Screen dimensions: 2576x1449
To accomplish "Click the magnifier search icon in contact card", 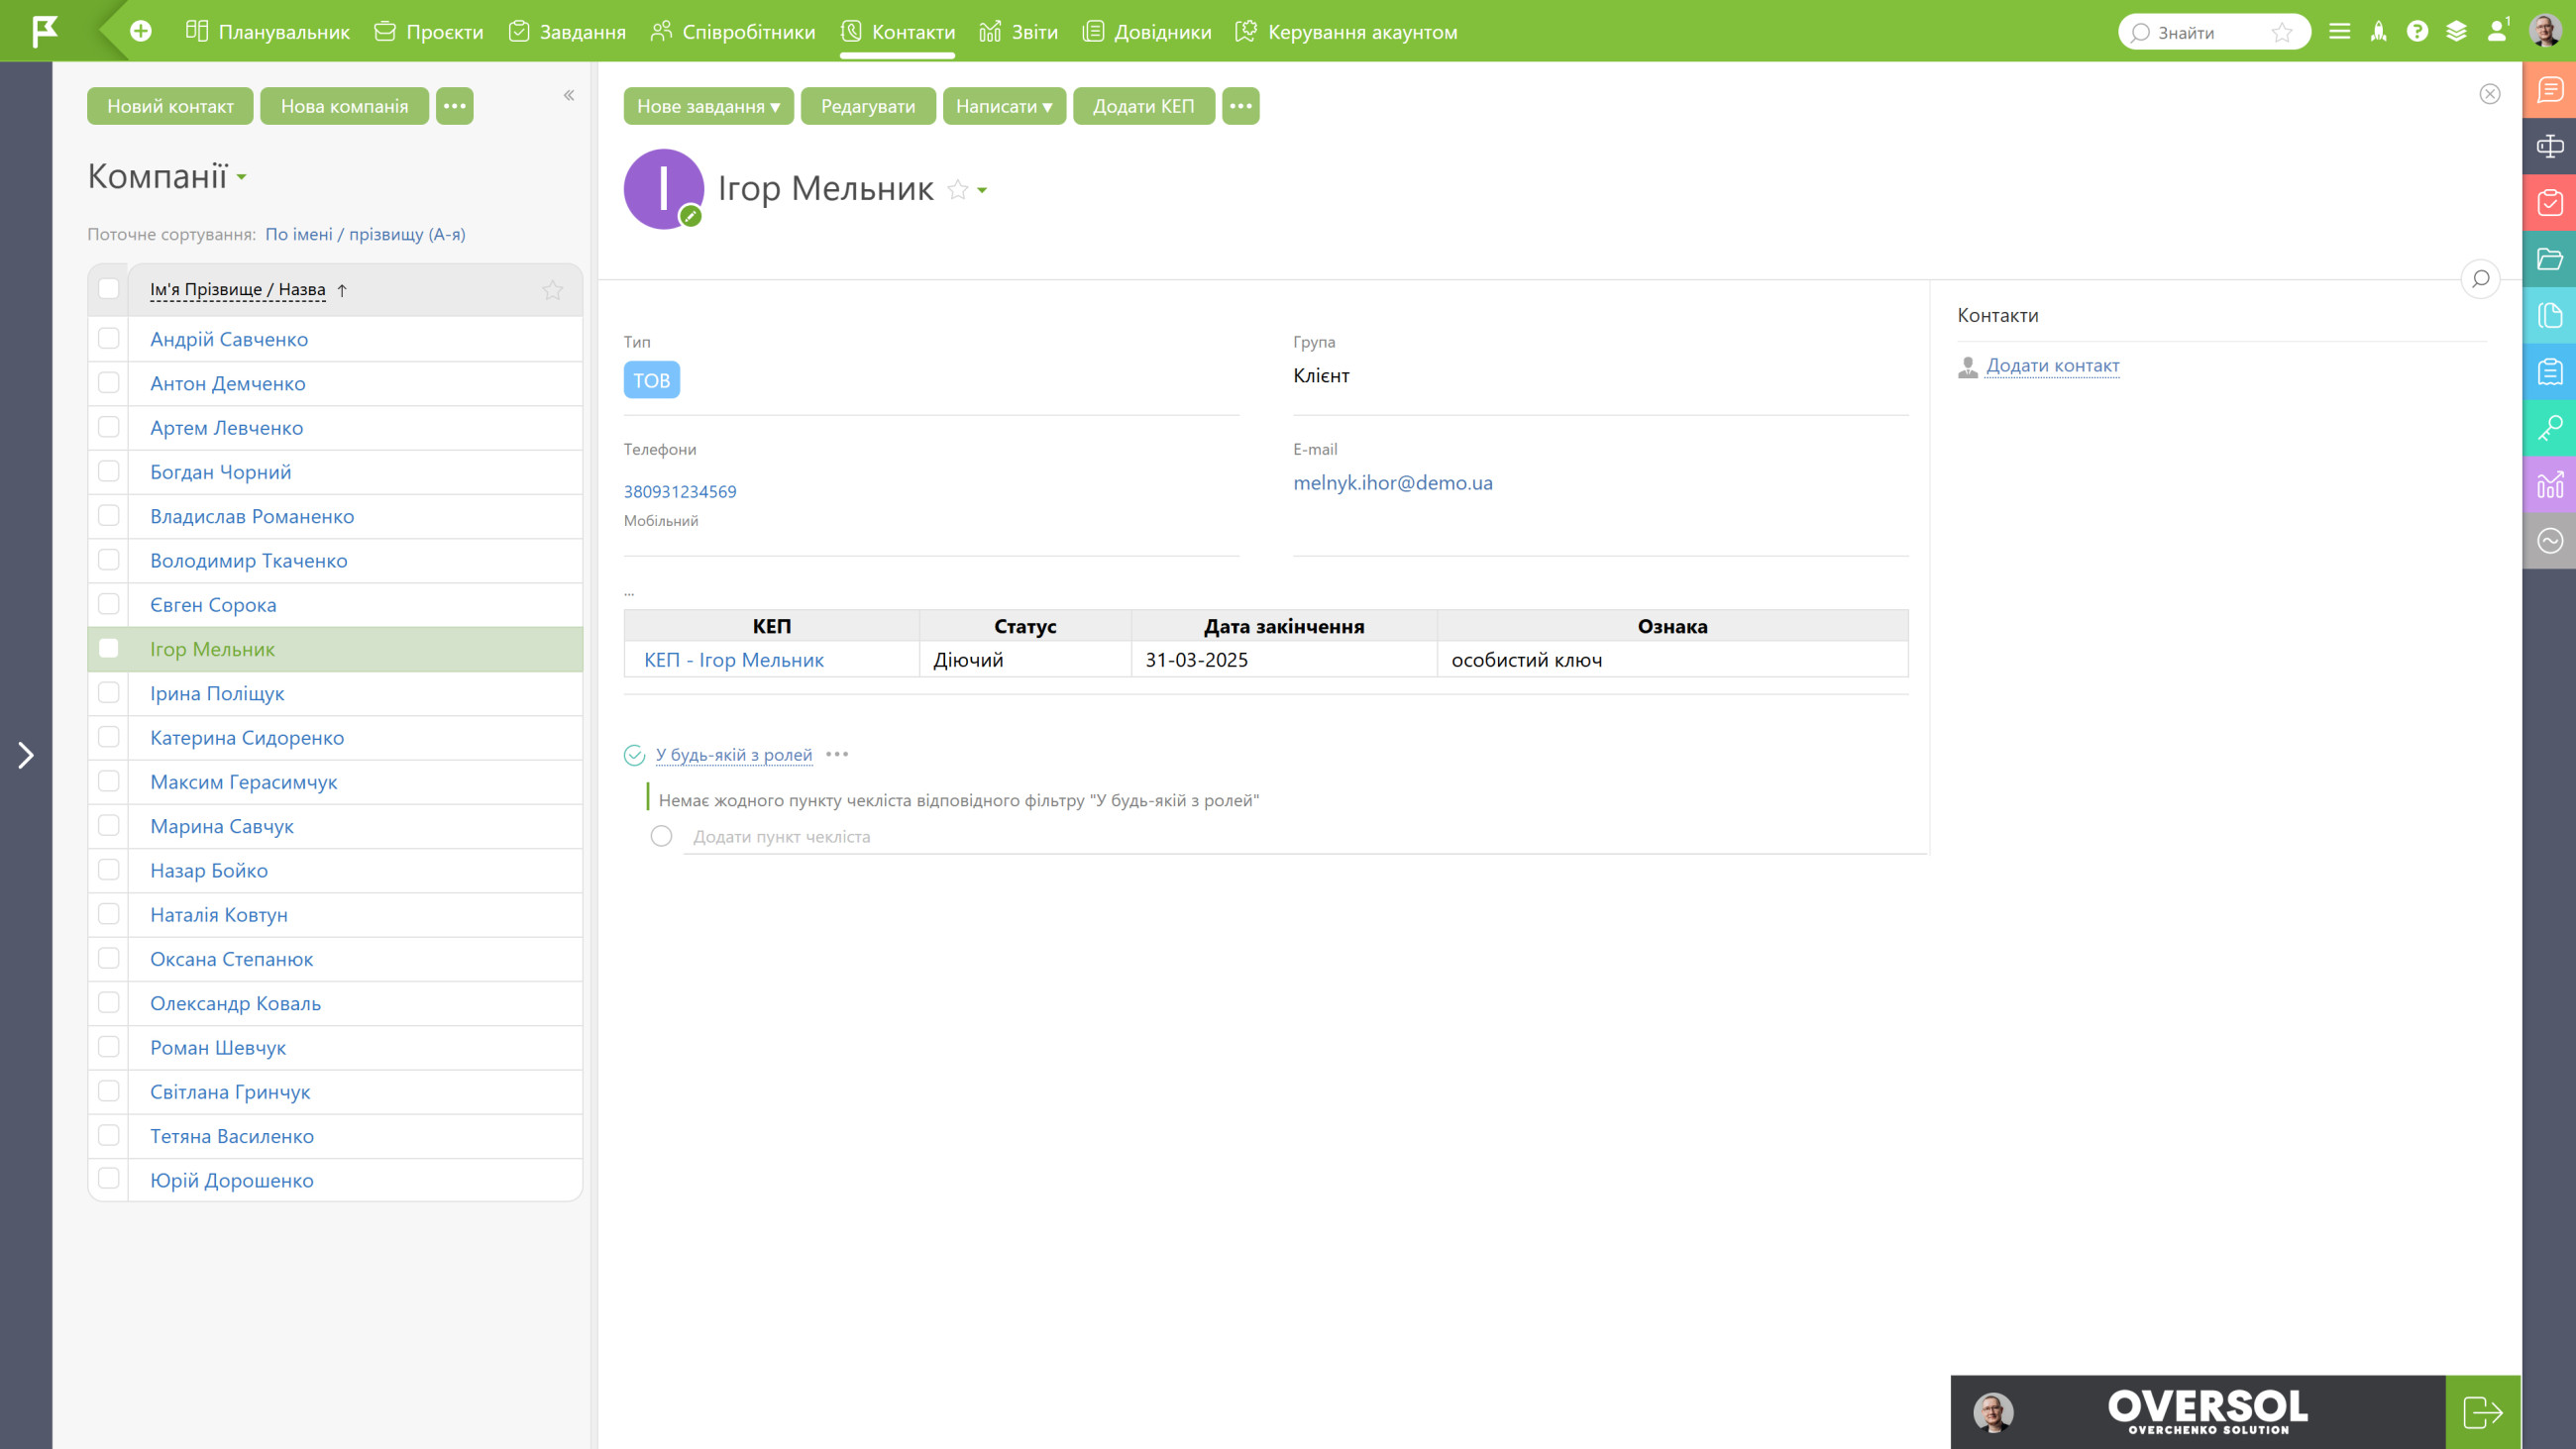I will (x=2480, y=279).
